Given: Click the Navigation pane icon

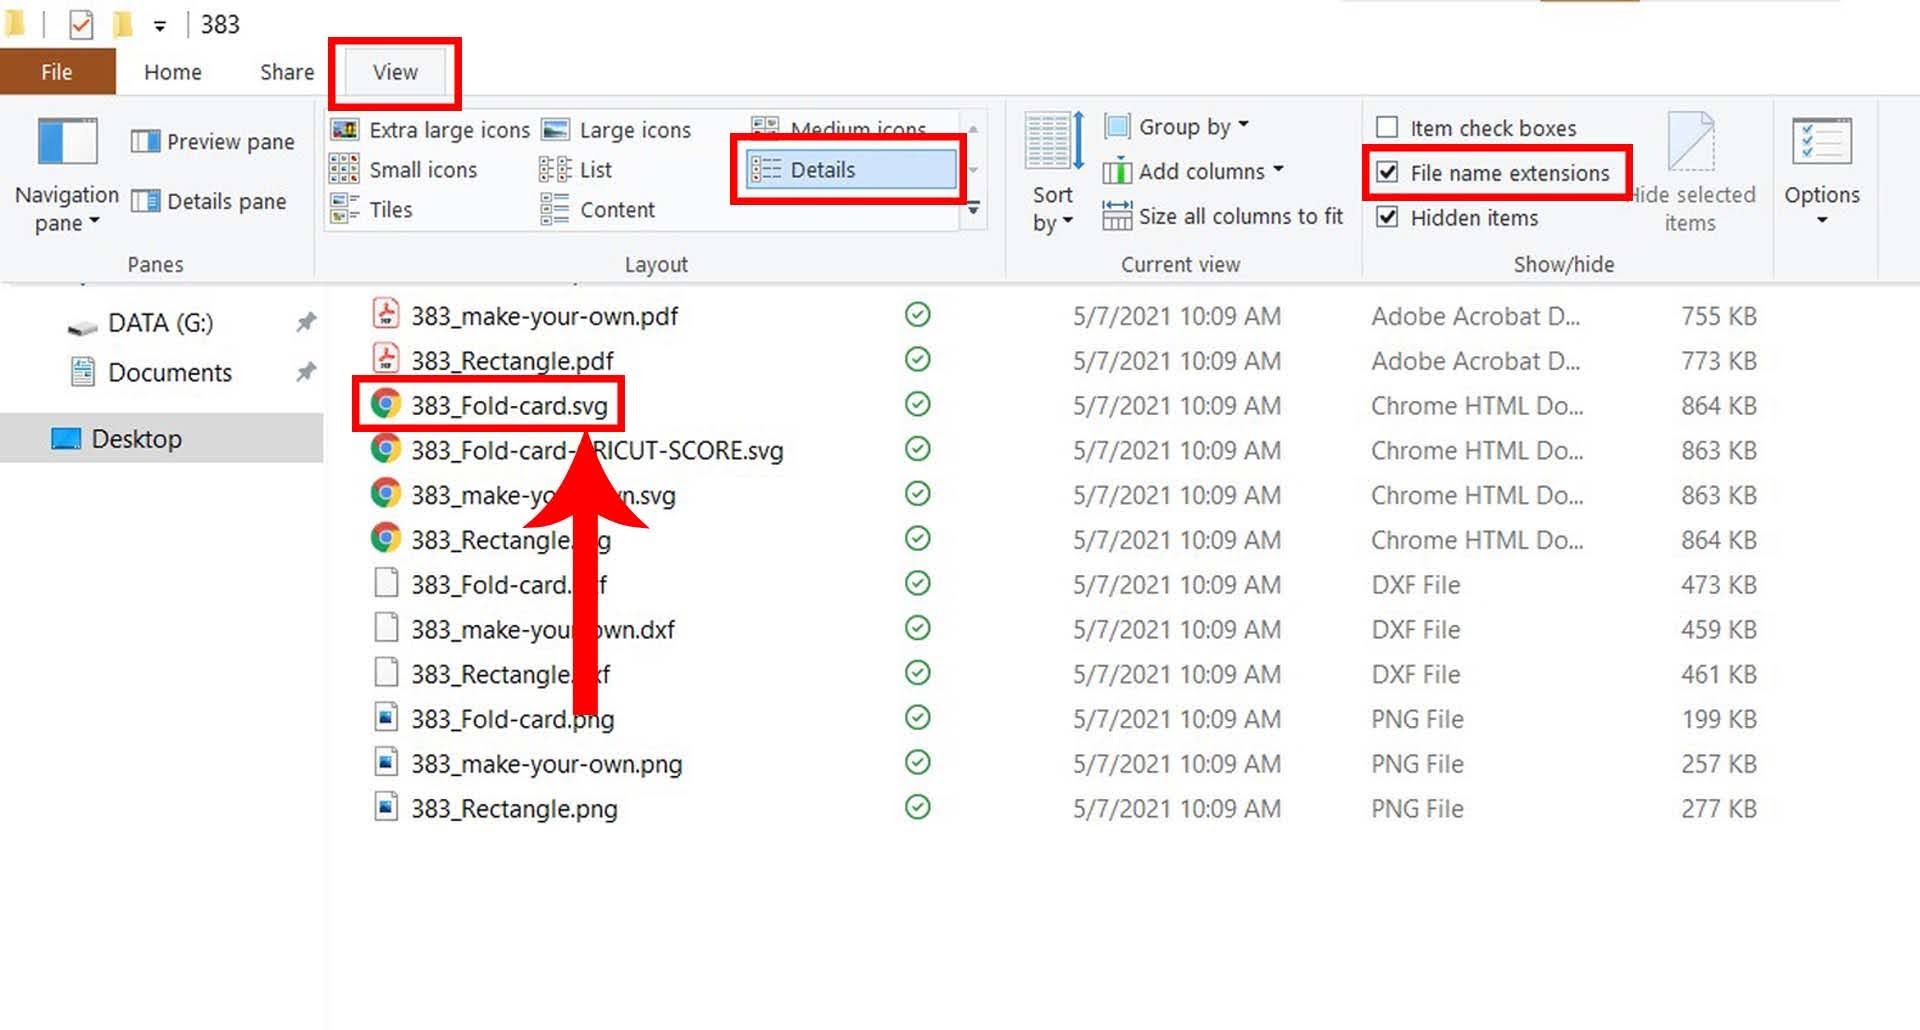Looking at the screenshot, I should (66, 142).
